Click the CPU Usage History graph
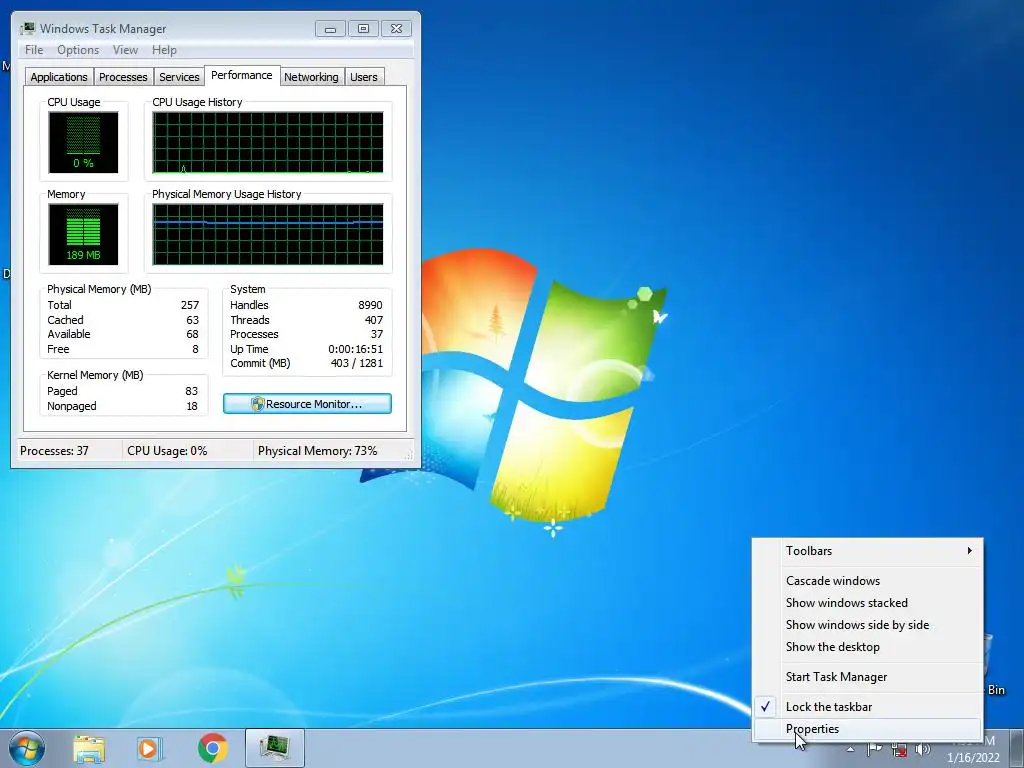This screenshot has height=768, width=1024. pyautogui.click(x=268, y=142)
